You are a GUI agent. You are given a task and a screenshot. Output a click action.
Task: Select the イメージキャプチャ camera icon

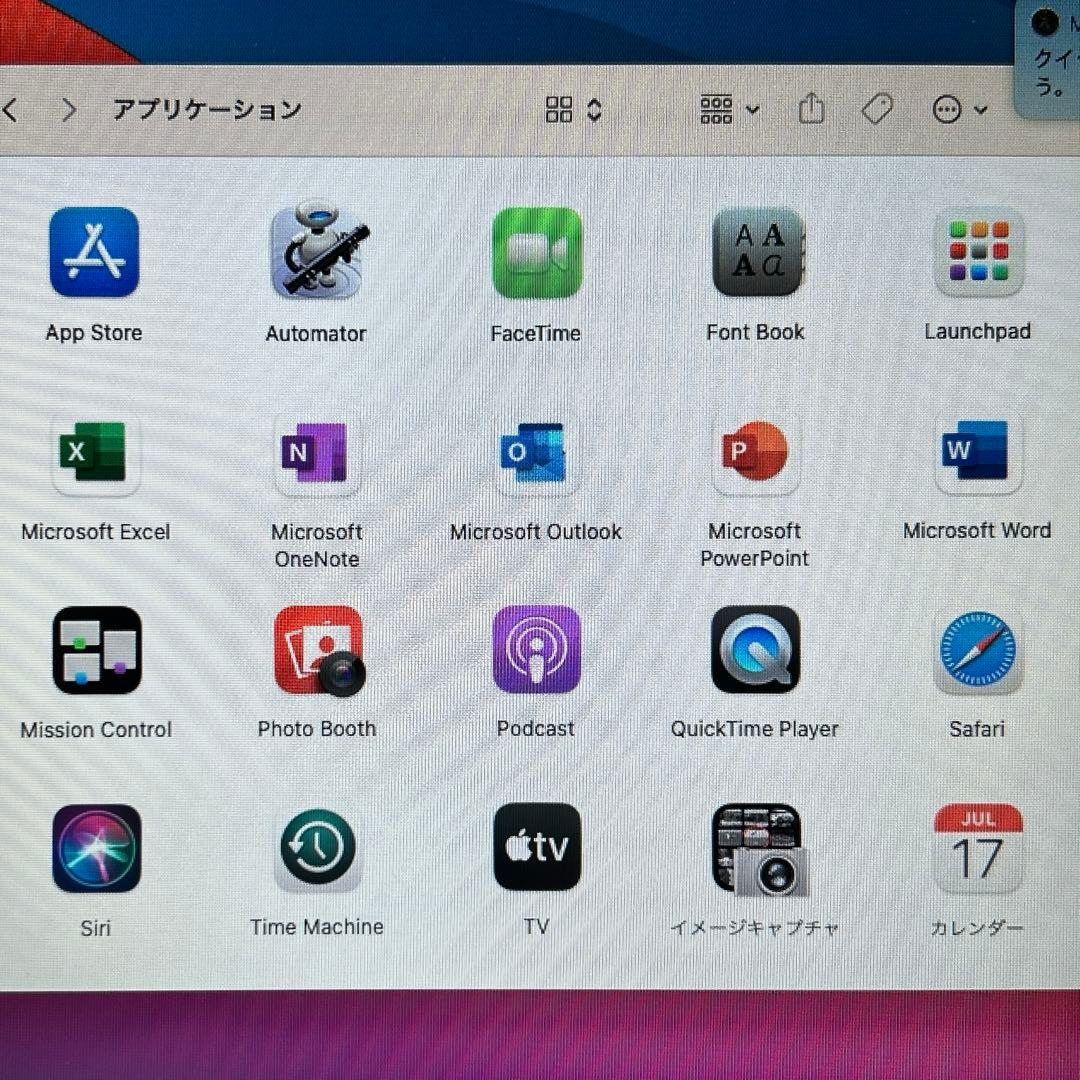759,850
